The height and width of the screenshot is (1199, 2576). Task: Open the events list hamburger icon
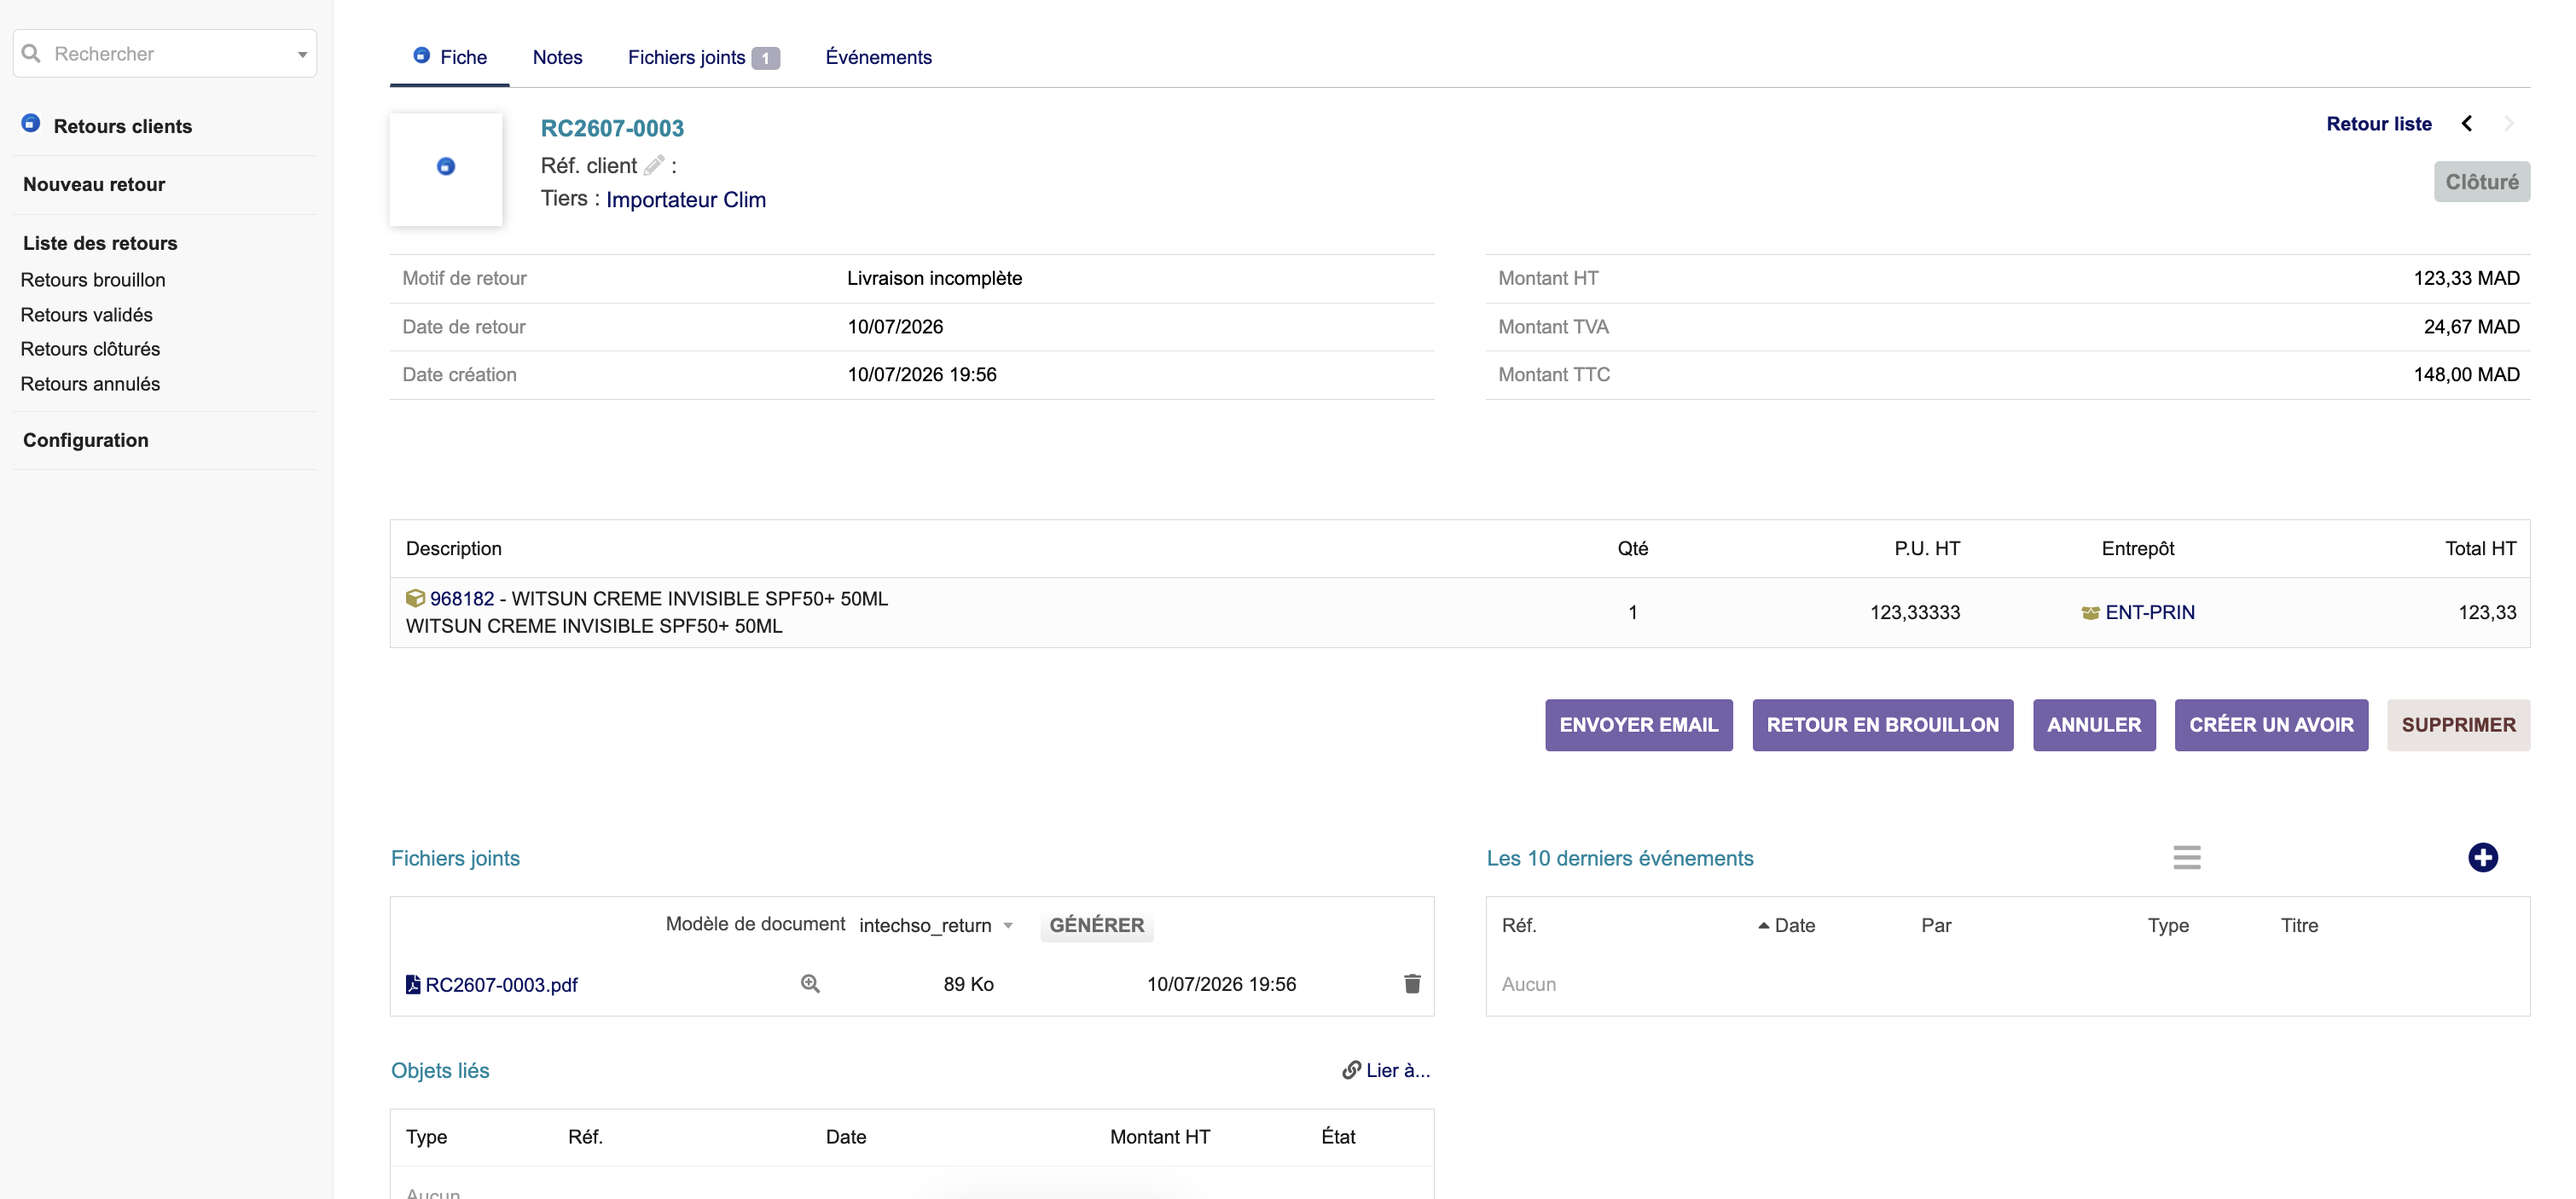tap(2186, 858)
